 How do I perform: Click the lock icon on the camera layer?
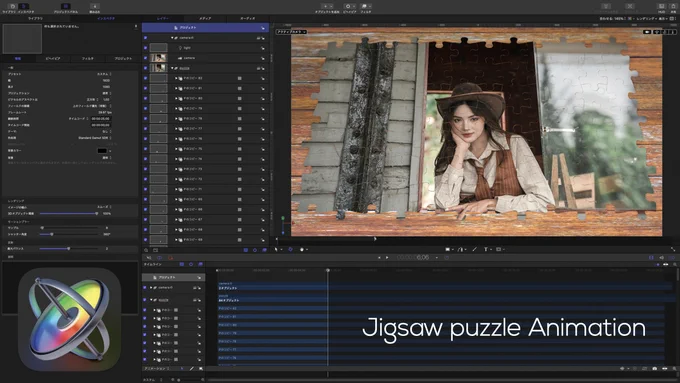point(262,58)
